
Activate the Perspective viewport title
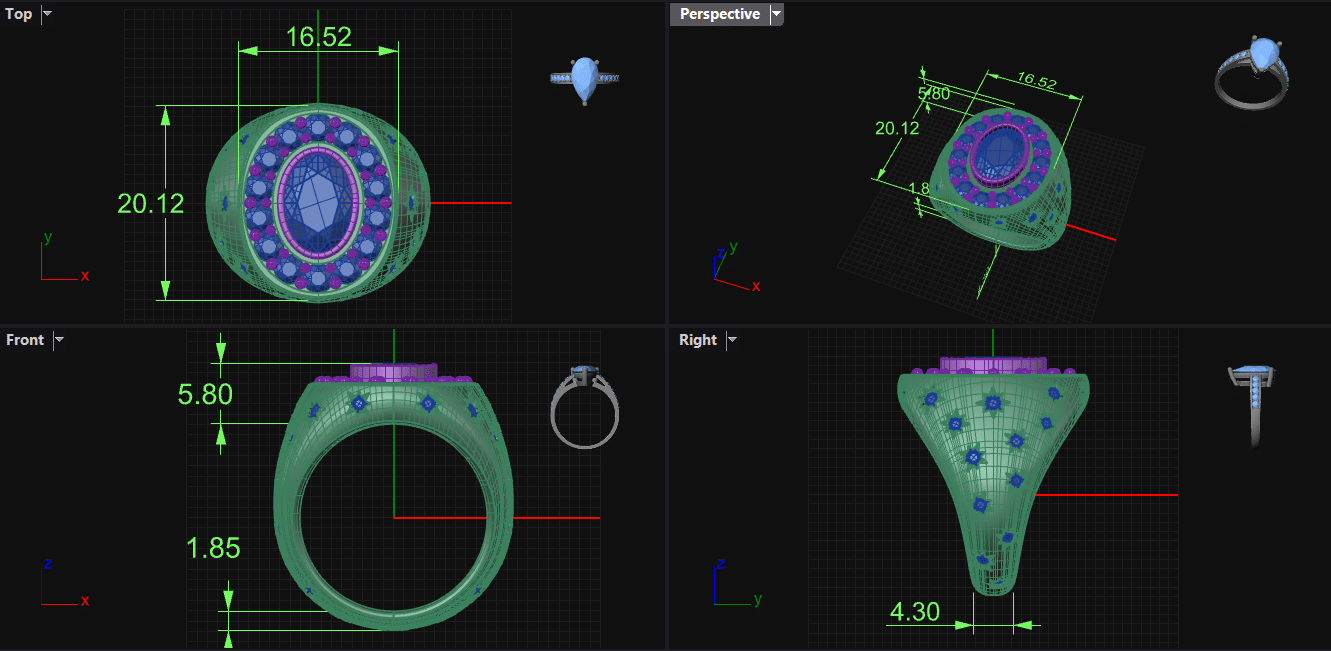point(719,14)
